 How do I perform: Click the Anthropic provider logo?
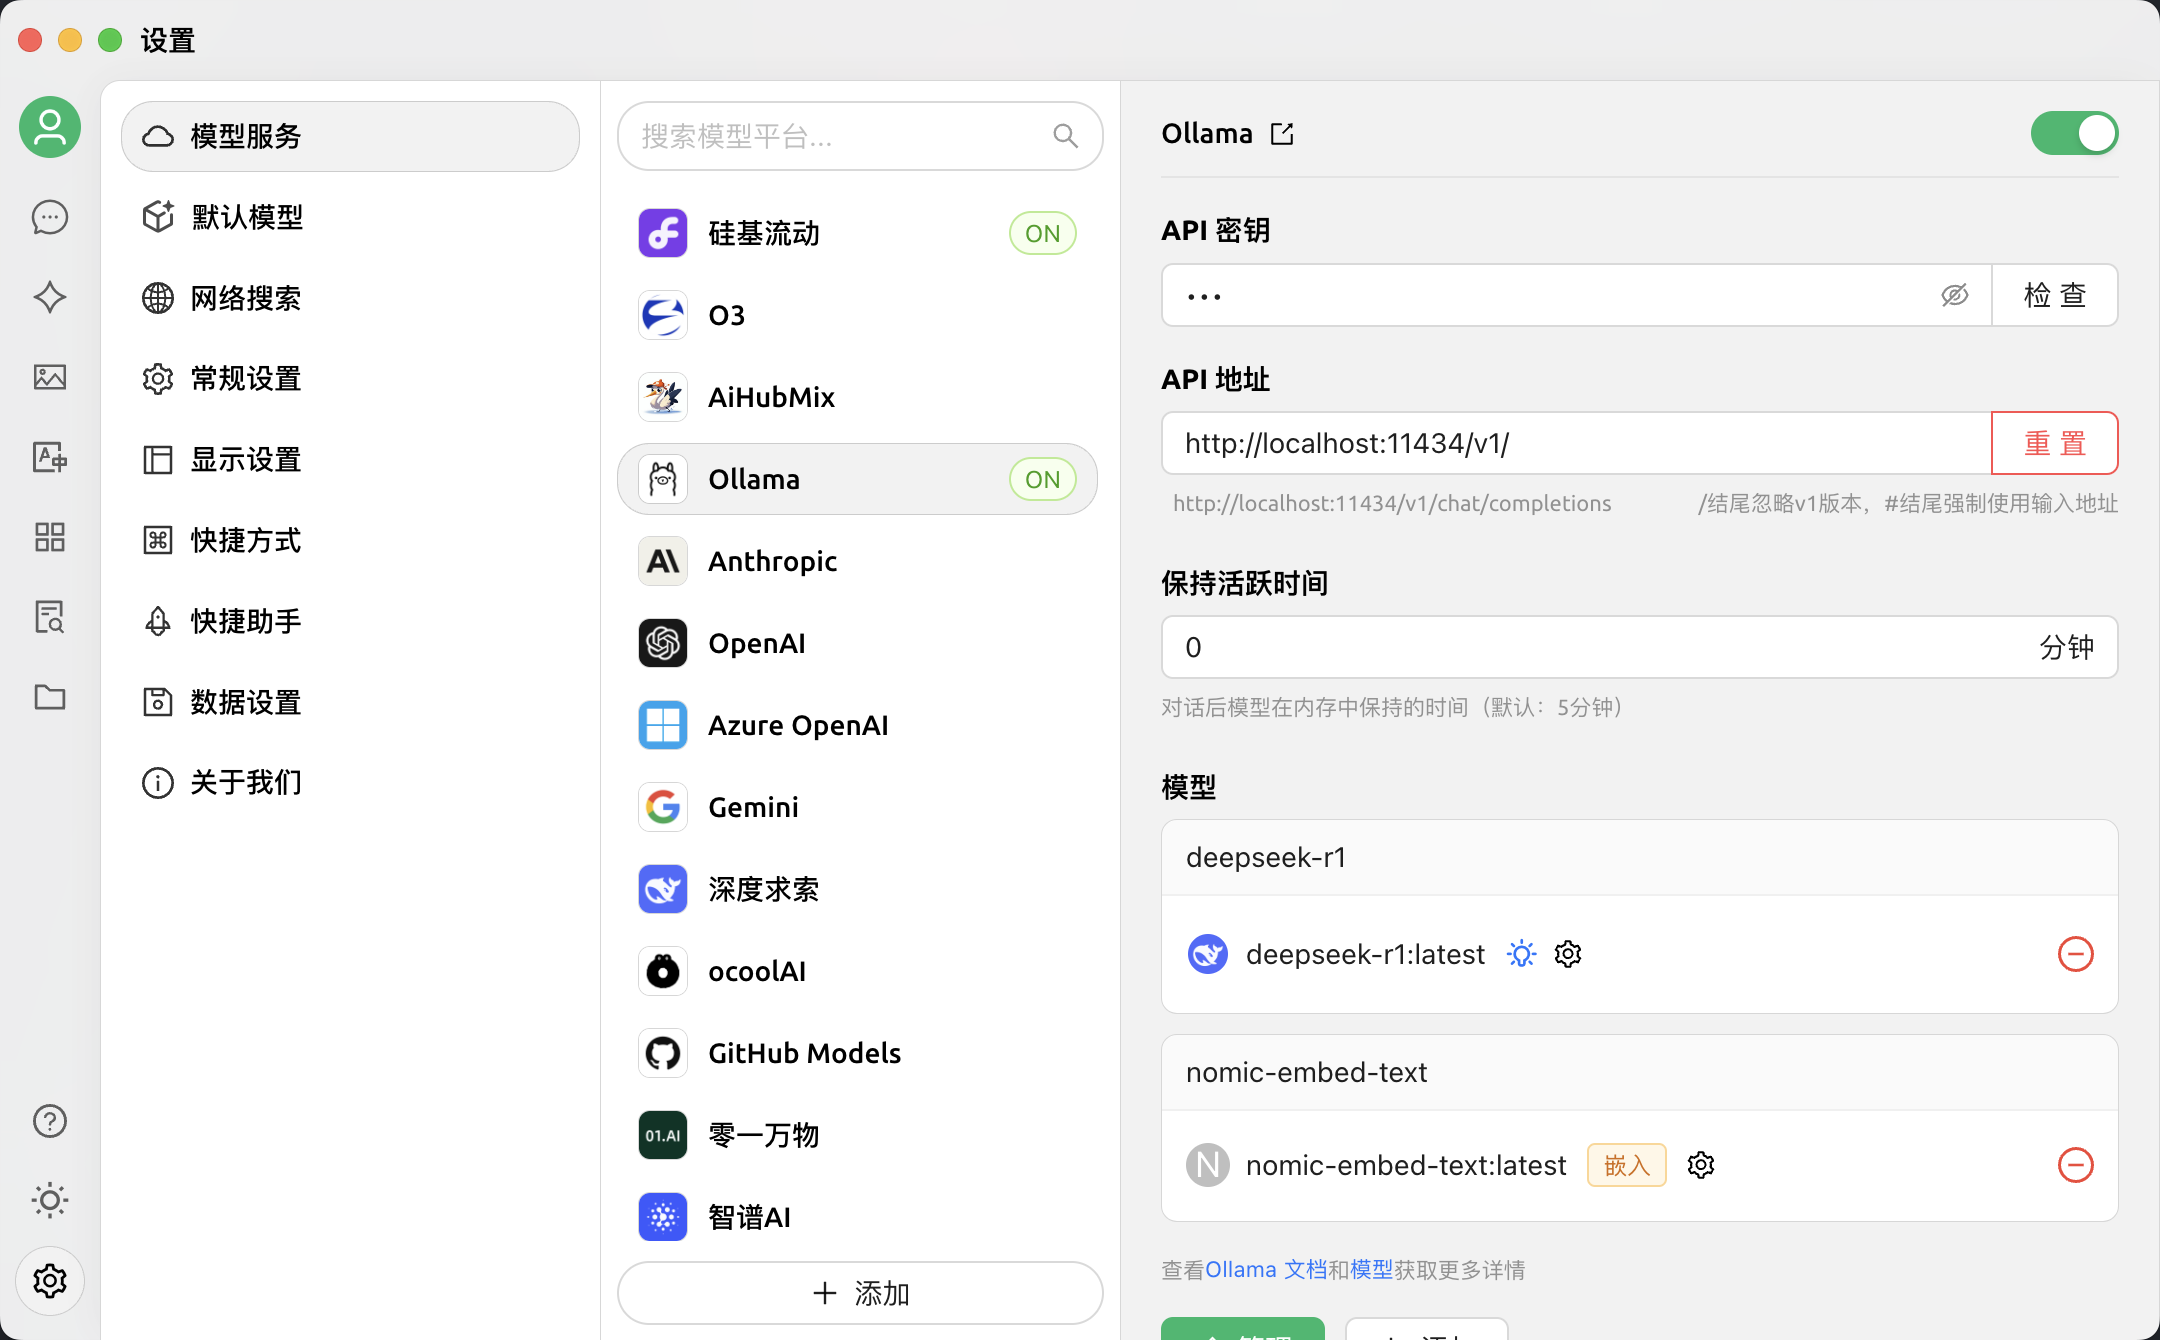(663, 561)
